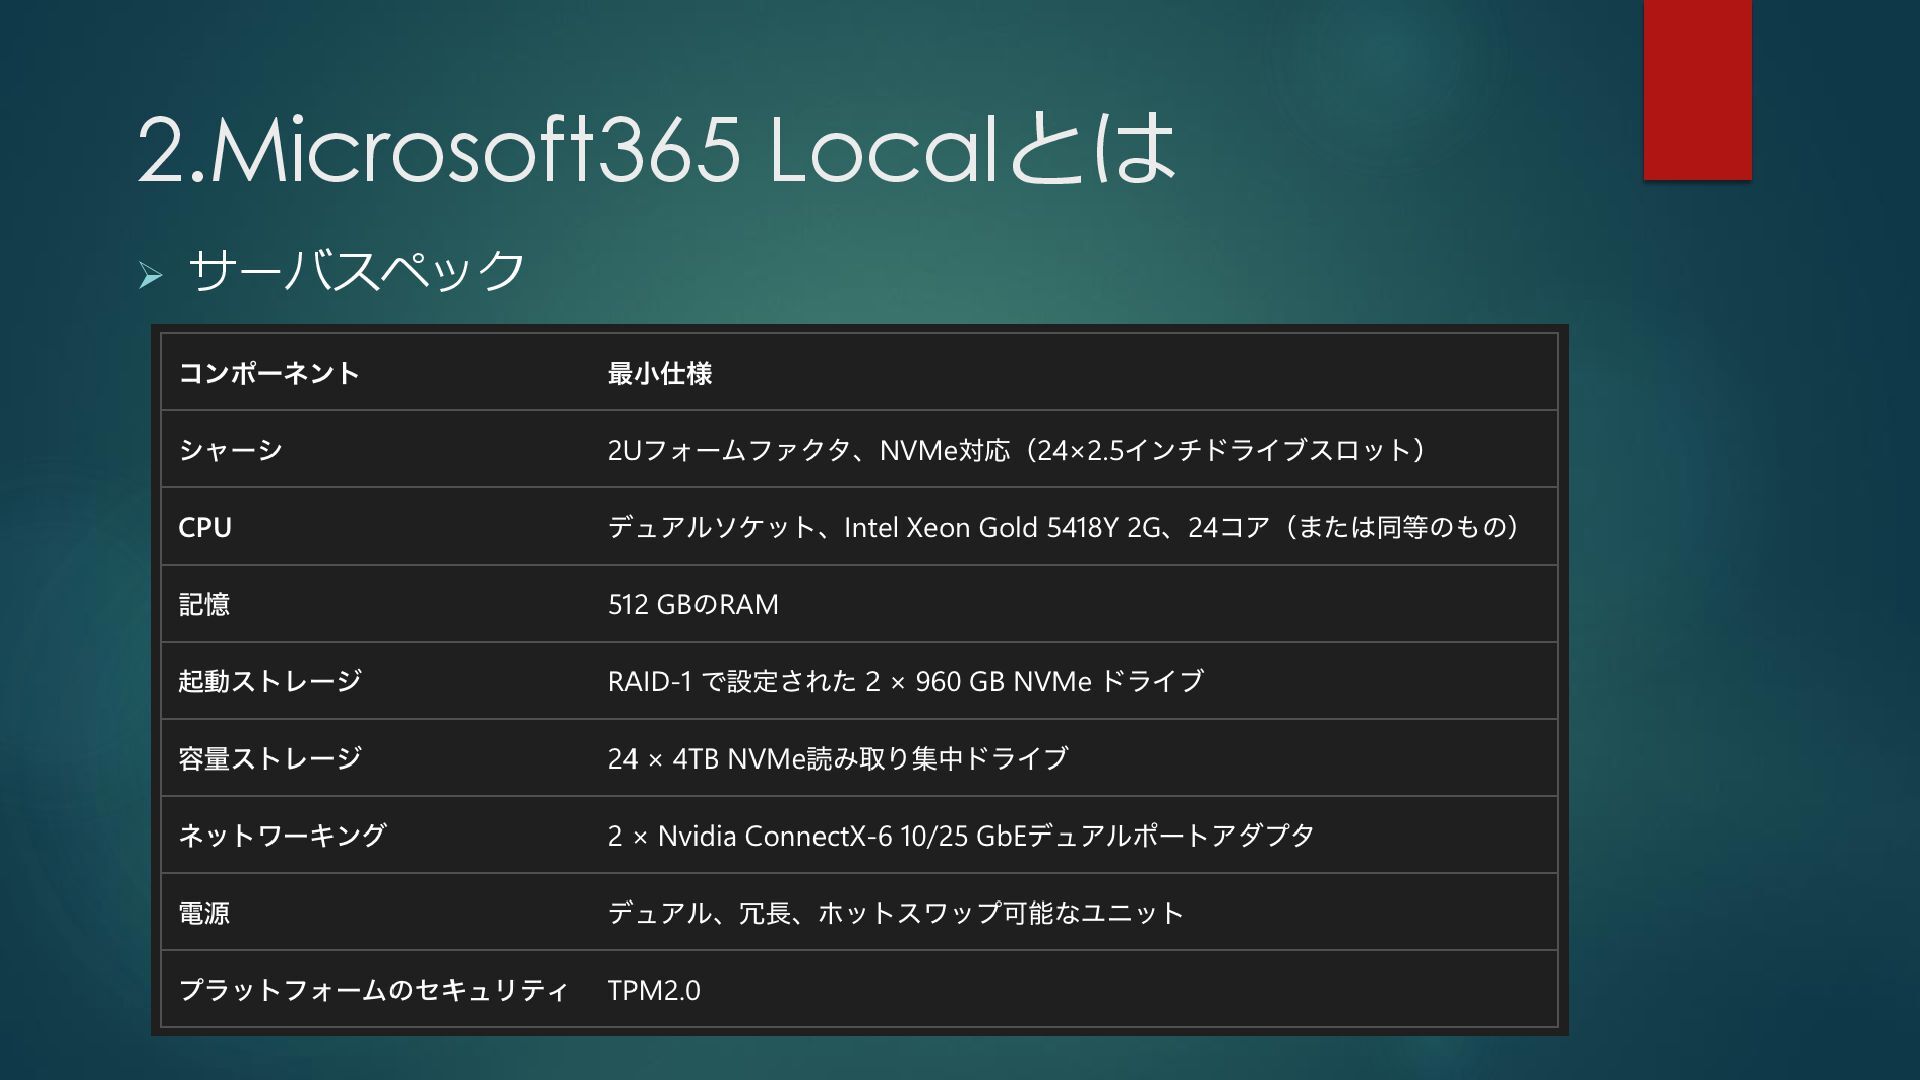This screenshot has width=1920, height=1080.
Task: Click the 512 GBのRAM cell
Action: click(x=693, y=604)
